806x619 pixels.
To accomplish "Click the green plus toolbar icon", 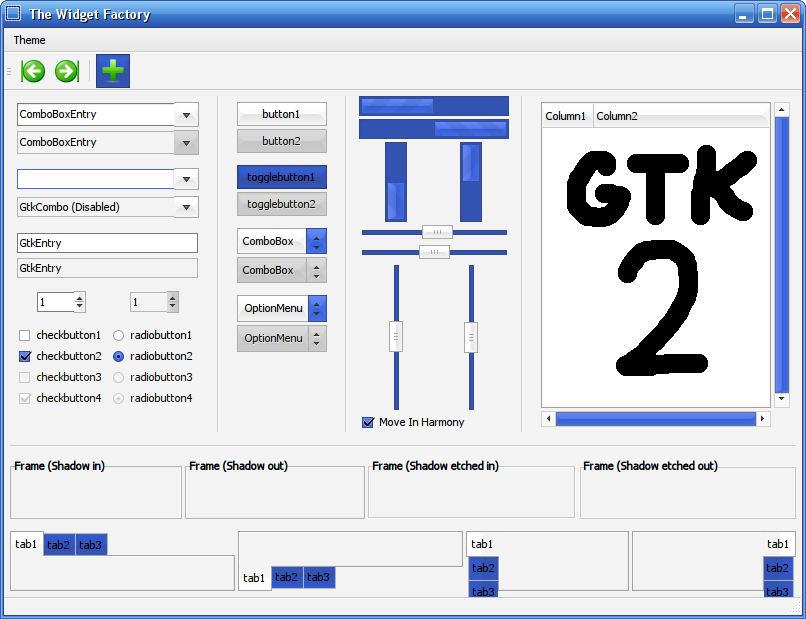I will [x=113, y=71].
